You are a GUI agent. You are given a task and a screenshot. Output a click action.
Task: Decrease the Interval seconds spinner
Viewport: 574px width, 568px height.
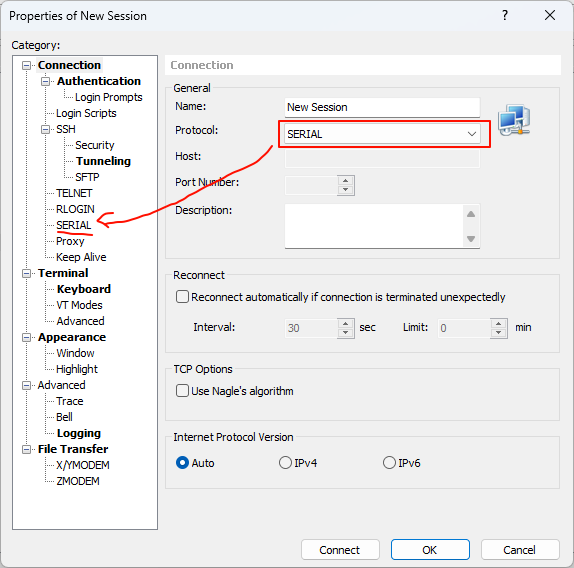pyautogui.click(x=346, y=333)
